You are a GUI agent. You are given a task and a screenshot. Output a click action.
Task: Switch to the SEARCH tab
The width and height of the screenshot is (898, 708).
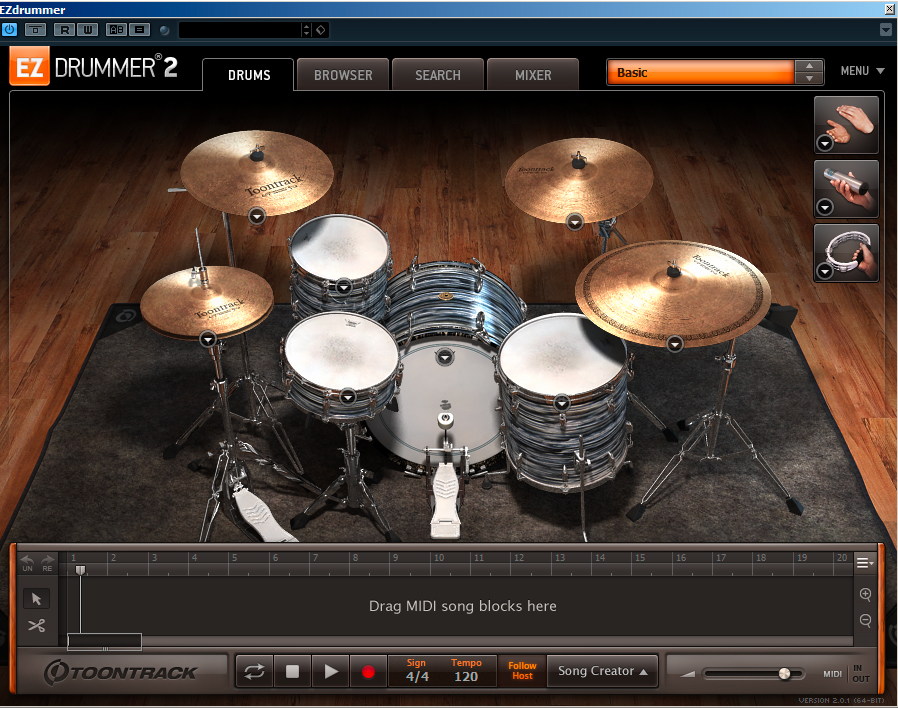pos(438,75)
